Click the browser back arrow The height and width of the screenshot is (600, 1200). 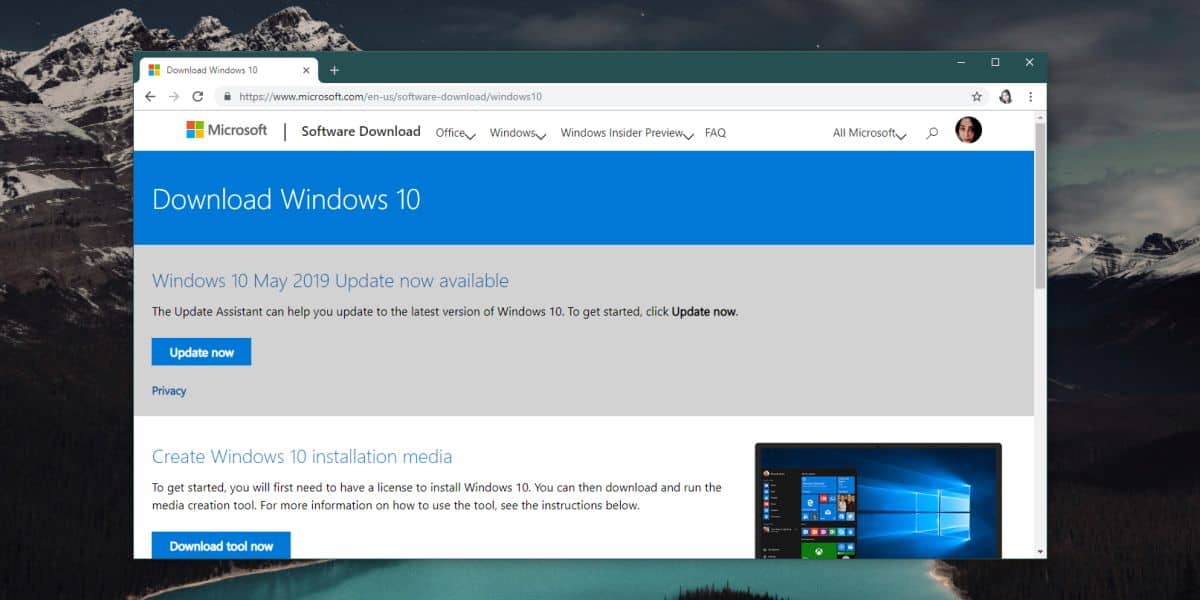[x=150, y=96]
